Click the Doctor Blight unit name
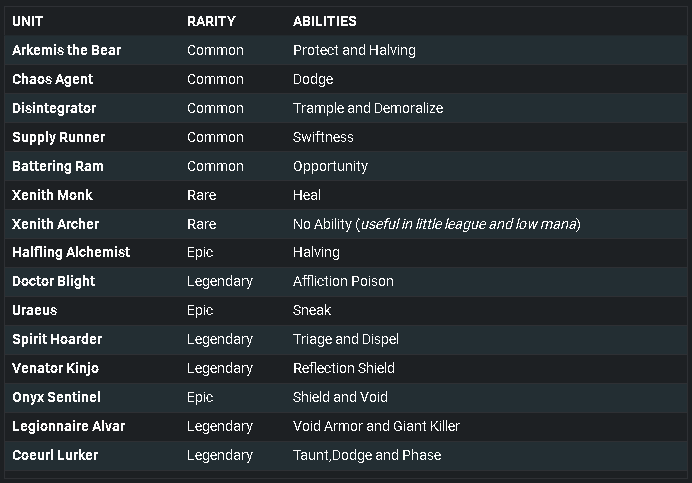 pos(54,282)
